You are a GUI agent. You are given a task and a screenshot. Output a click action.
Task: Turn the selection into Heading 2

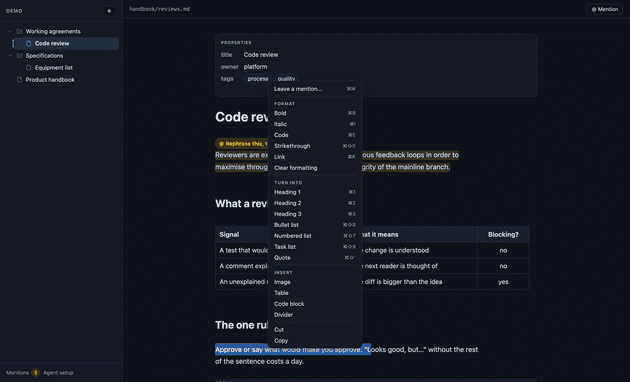(x=315, y=203)
